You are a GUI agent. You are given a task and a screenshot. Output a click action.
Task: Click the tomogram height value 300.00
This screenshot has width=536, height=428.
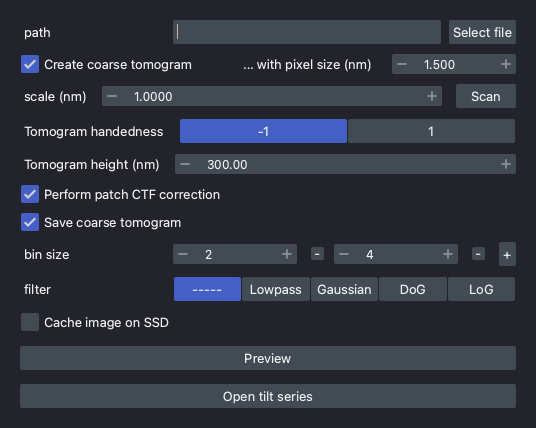345,164
